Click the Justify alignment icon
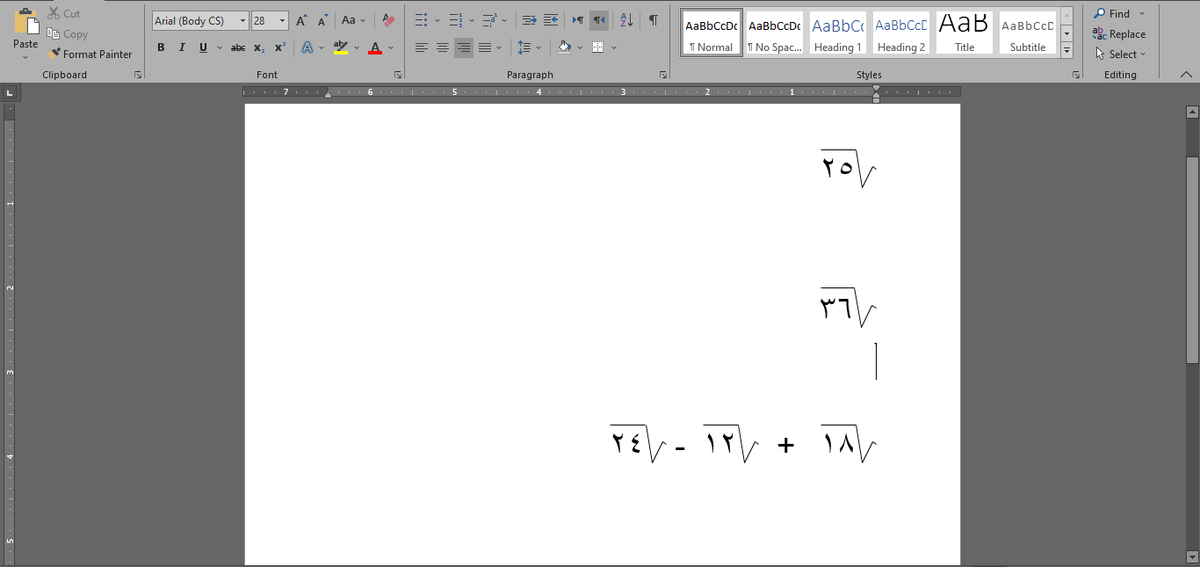This screenshot has height=567, width=1200. (485, 48)
